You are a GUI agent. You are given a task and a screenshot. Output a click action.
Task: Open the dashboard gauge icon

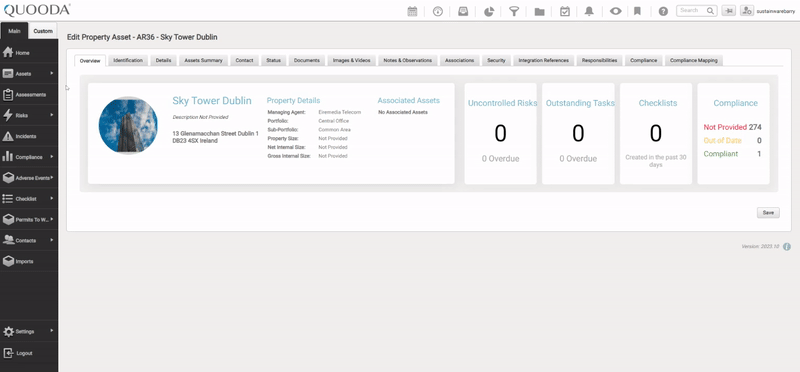pyautogui.click(x=438, y=11)
